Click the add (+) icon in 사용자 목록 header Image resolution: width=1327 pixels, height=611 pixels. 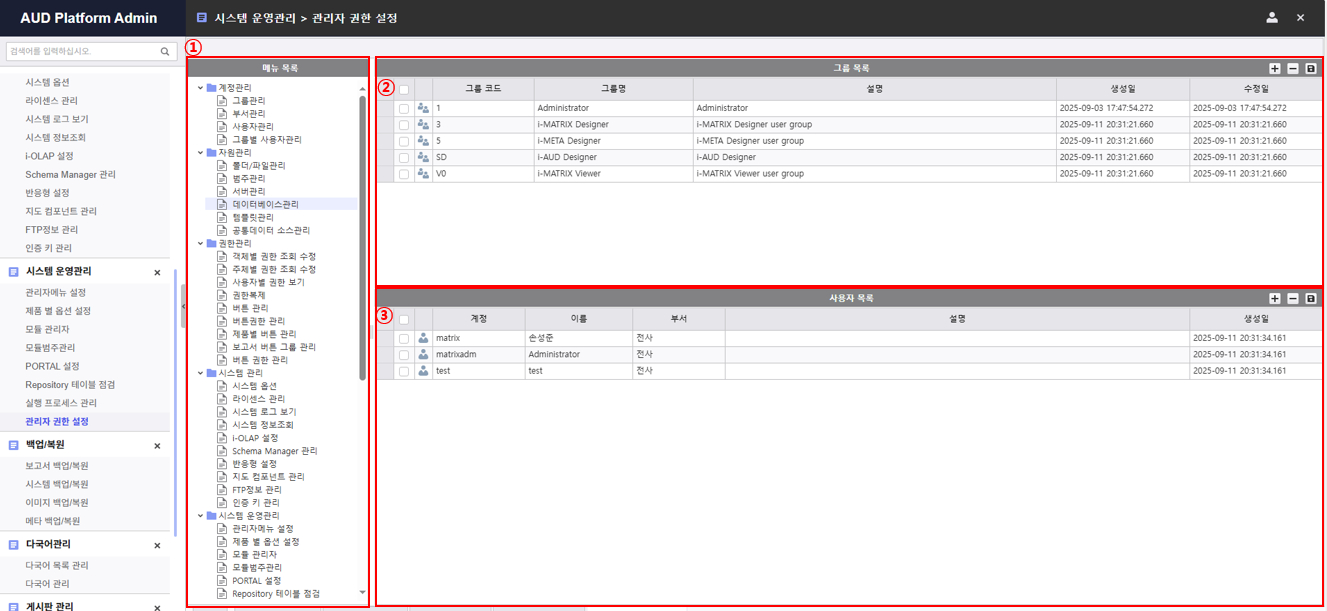point(1274,299)
